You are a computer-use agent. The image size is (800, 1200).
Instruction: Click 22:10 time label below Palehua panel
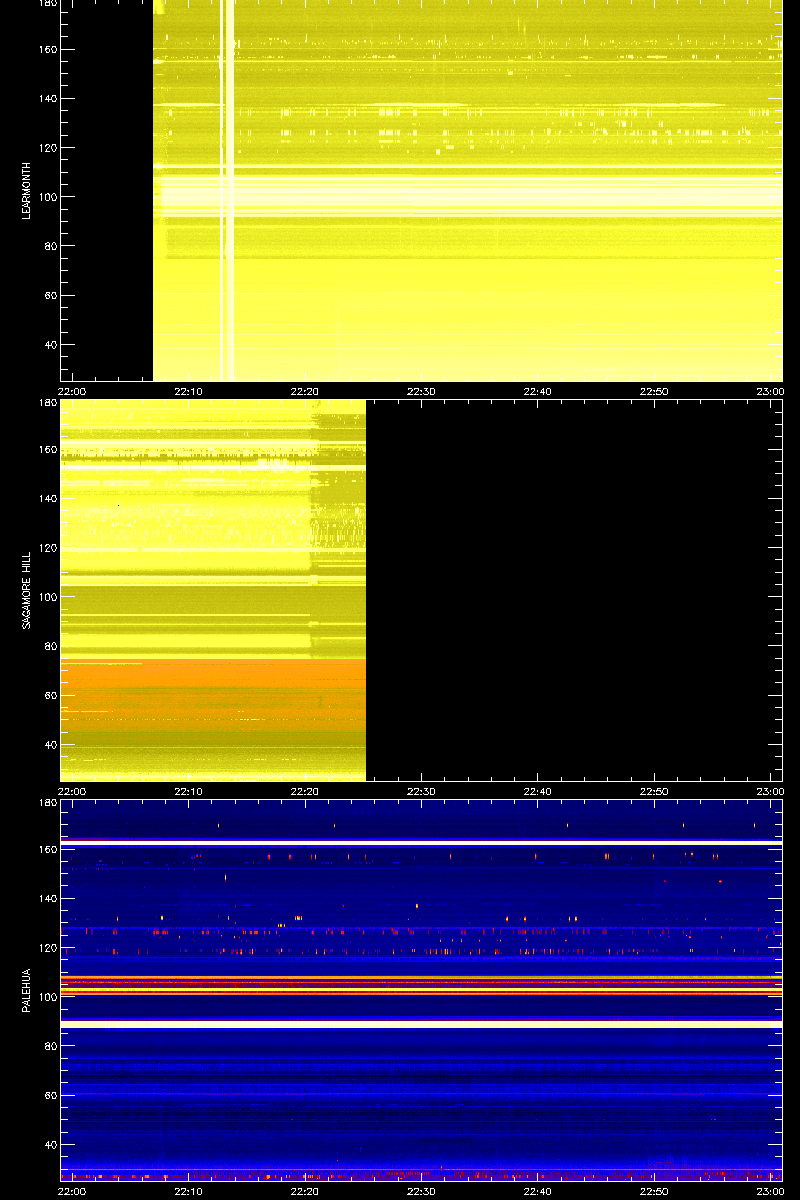pyautogui.click(x=189, y=1191)
